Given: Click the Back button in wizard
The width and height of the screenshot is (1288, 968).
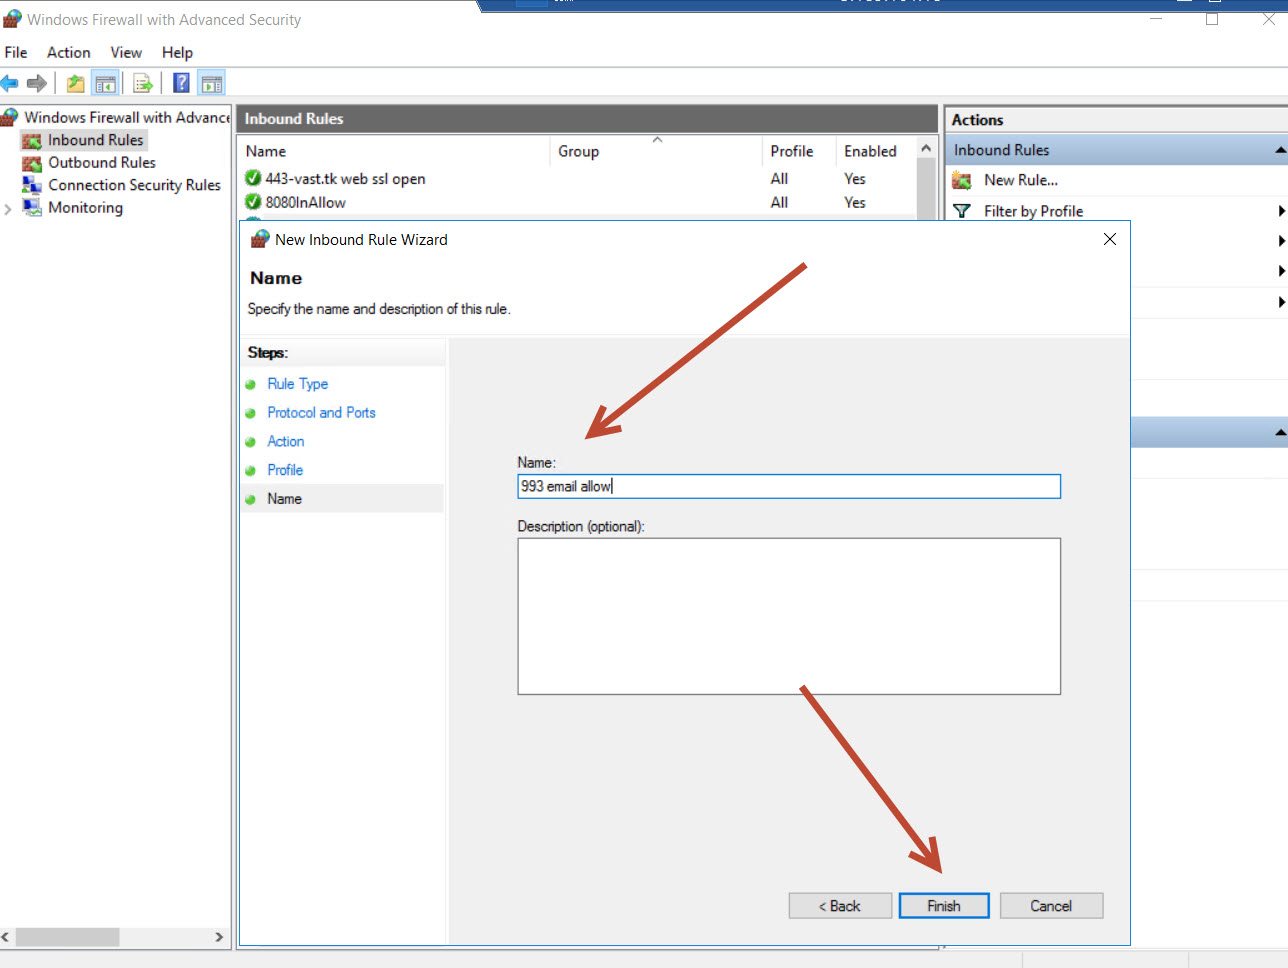Looking at the screenshot, I should point(839,906).
